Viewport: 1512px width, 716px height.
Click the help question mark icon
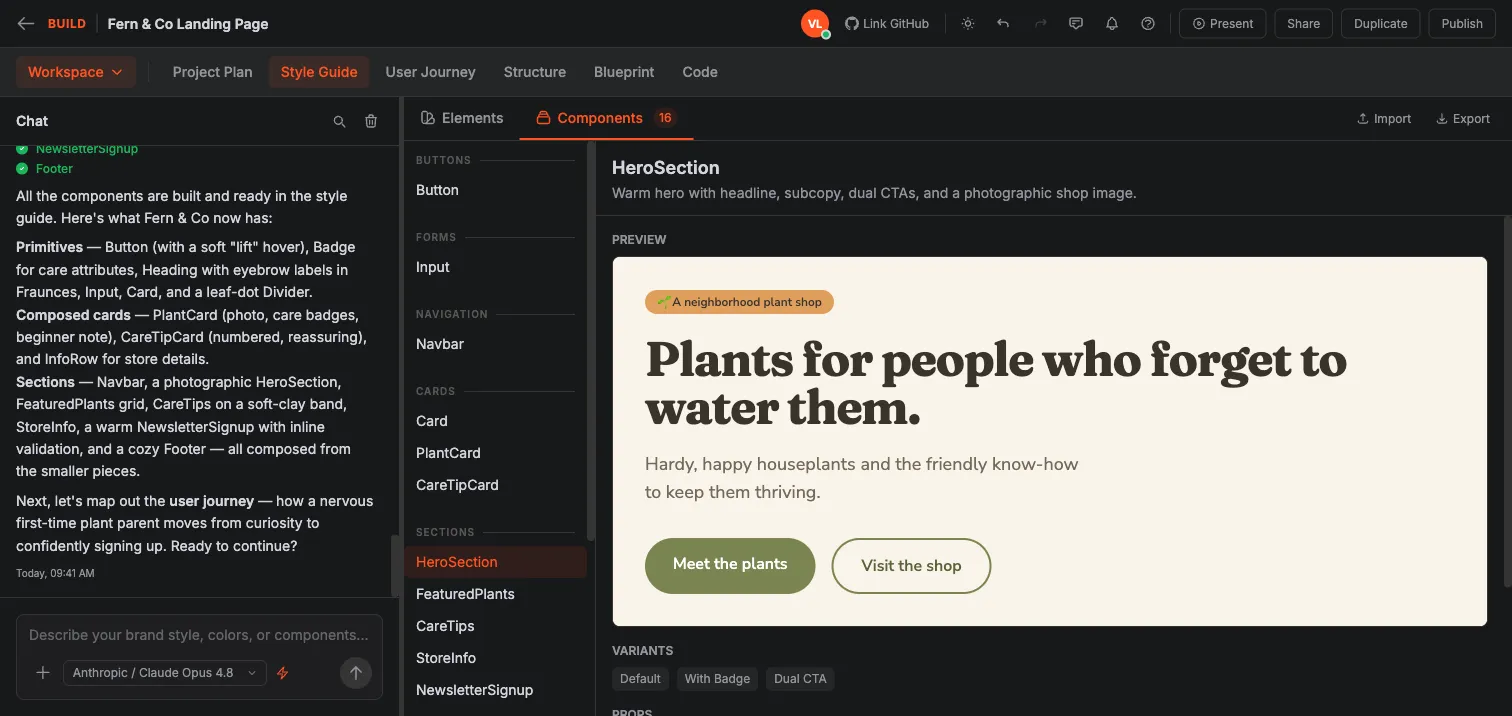point(1148,24)
